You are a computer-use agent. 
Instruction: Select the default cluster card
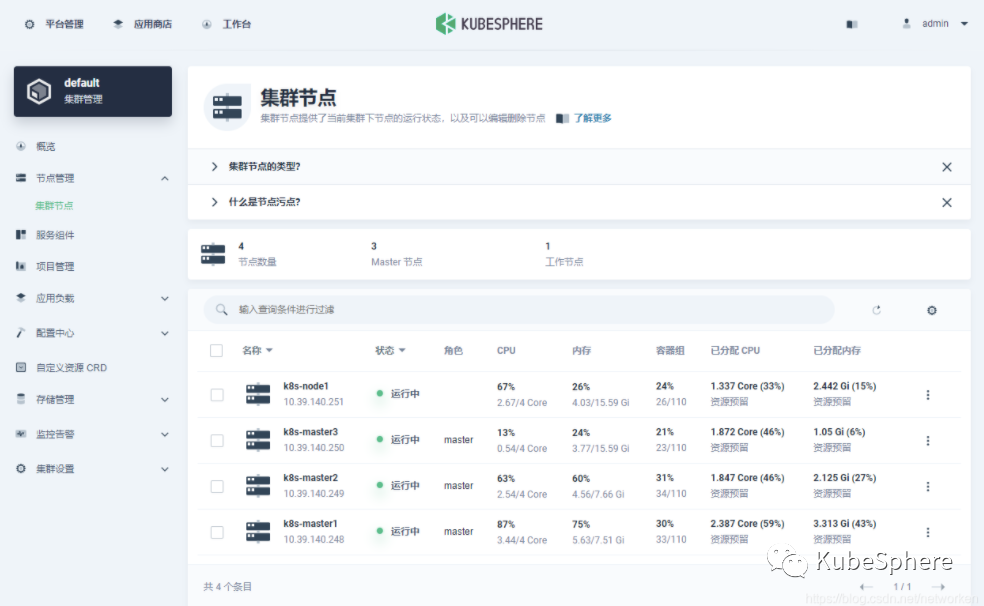click(x=93, y=92)
